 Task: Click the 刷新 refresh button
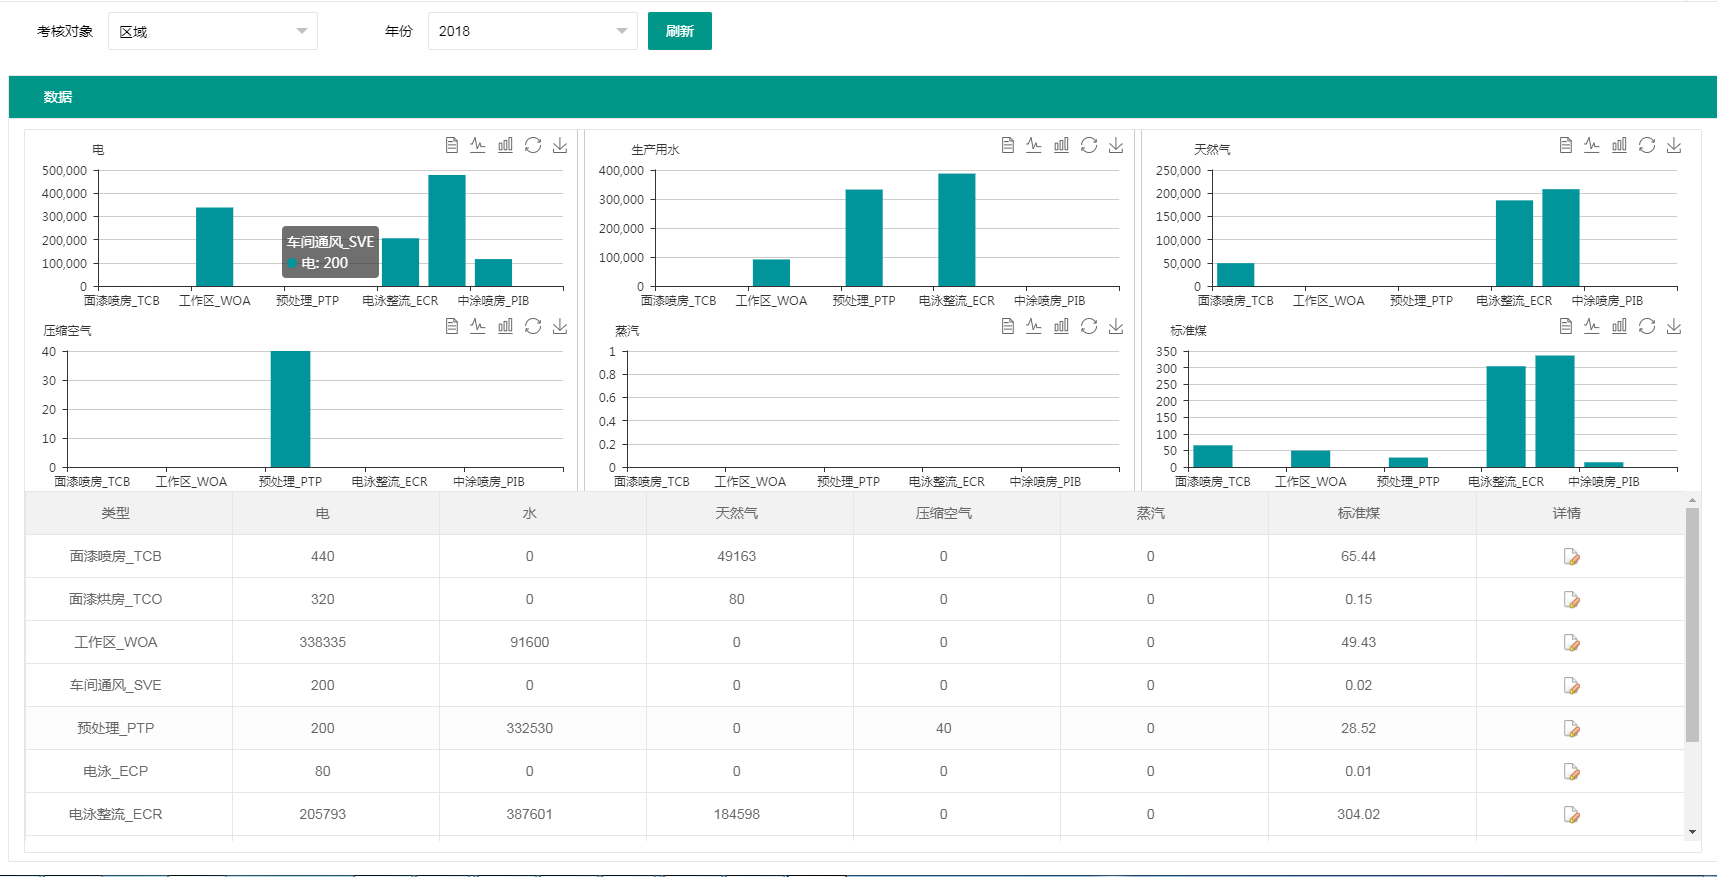point(679,31)
